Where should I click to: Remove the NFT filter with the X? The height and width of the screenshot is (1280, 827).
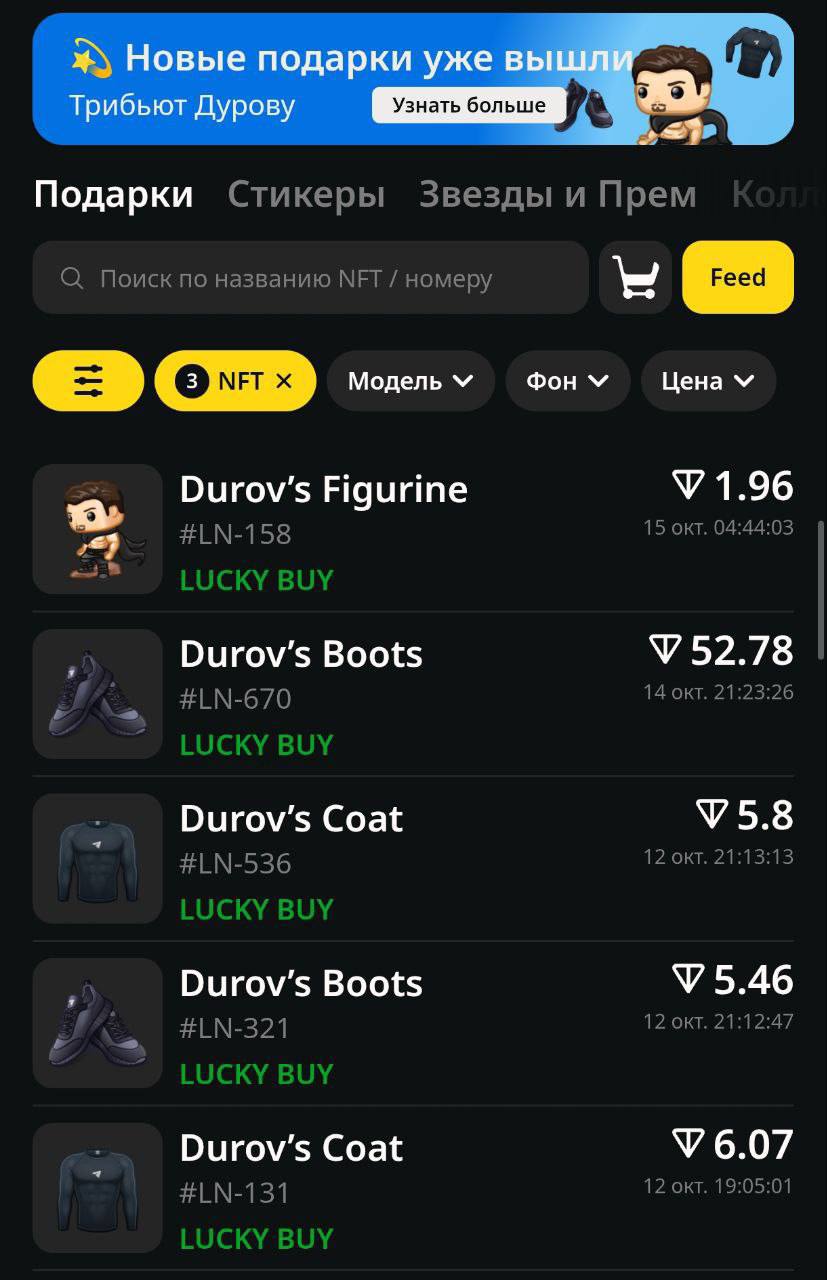click(284, 381)
